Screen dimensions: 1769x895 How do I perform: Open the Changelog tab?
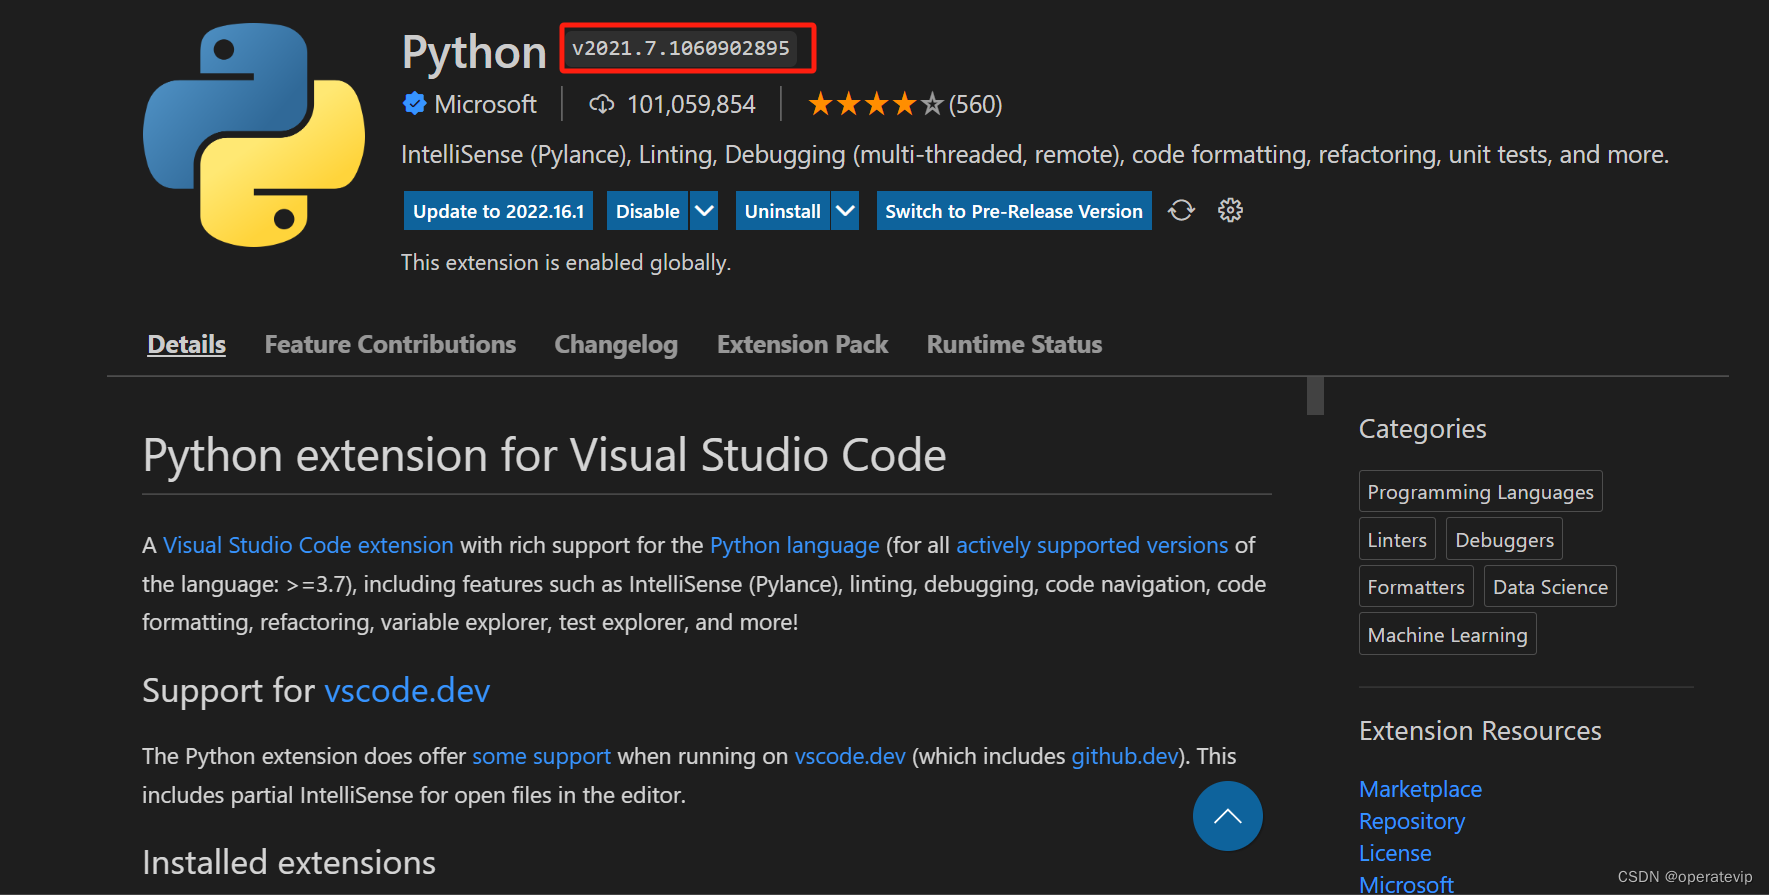[x=616, y=344]
